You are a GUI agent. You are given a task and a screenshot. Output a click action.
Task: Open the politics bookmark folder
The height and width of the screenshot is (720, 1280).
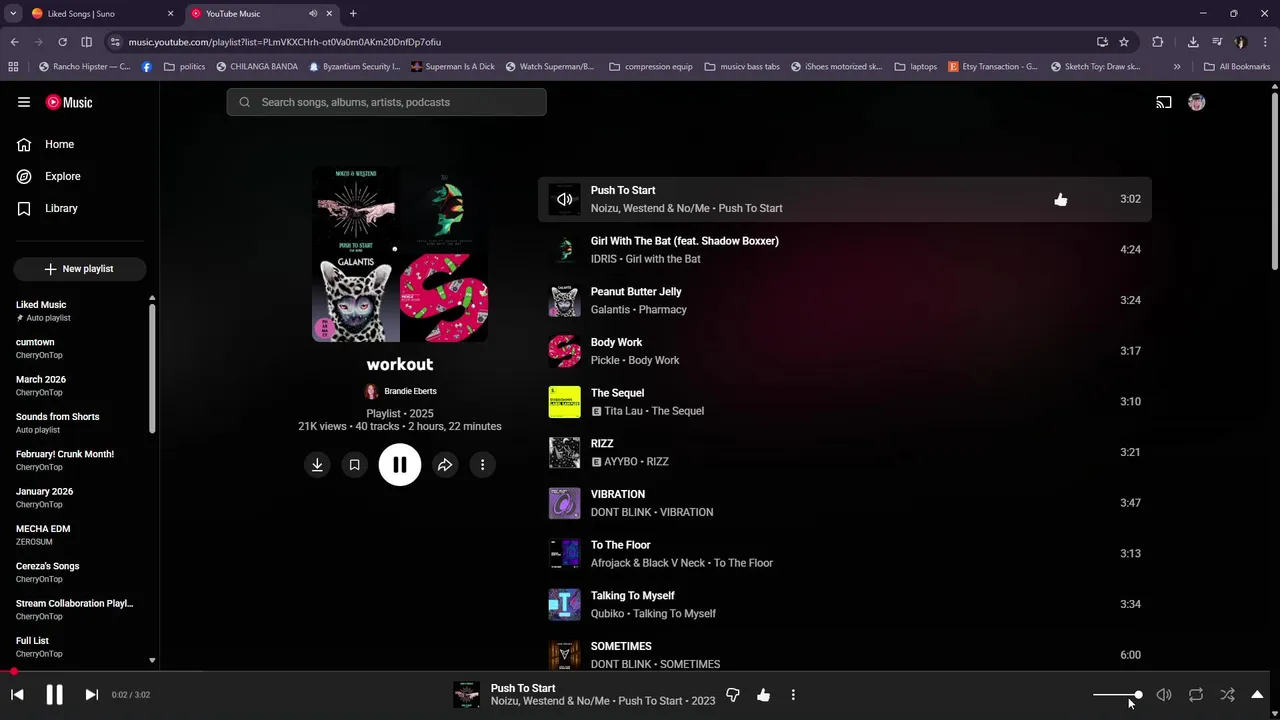click(184, 67)
